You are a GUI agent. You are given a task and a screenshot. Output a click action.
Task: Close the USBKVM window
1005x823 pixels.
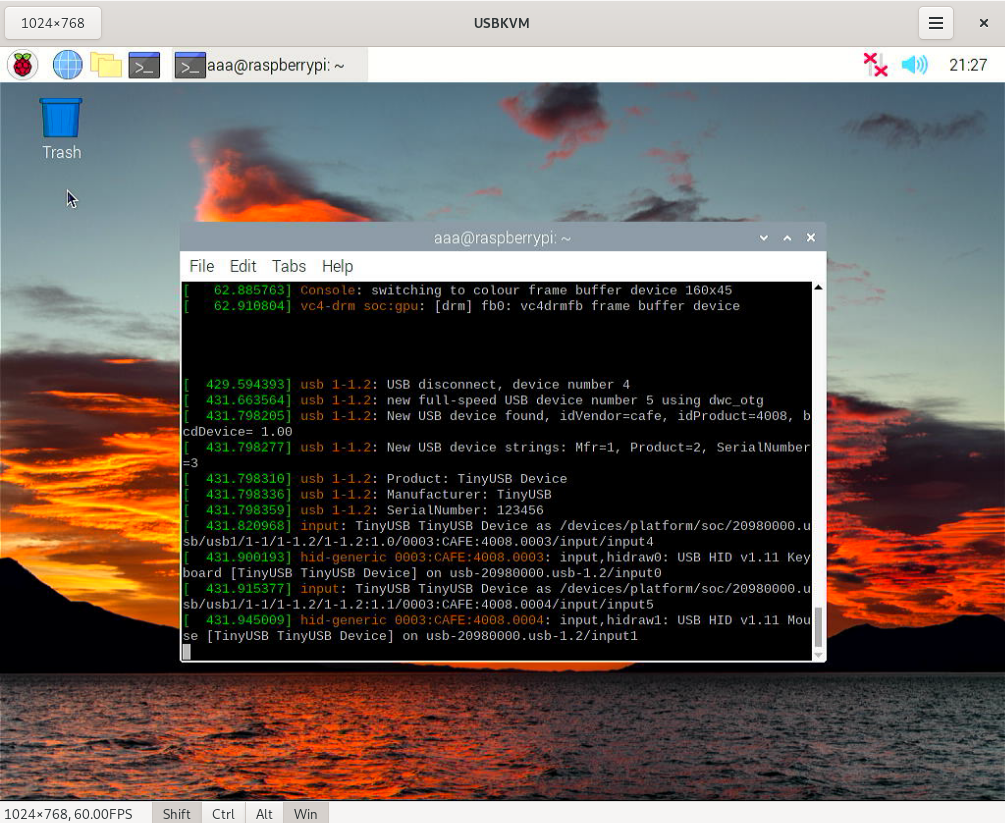click(x=984, y=23)
